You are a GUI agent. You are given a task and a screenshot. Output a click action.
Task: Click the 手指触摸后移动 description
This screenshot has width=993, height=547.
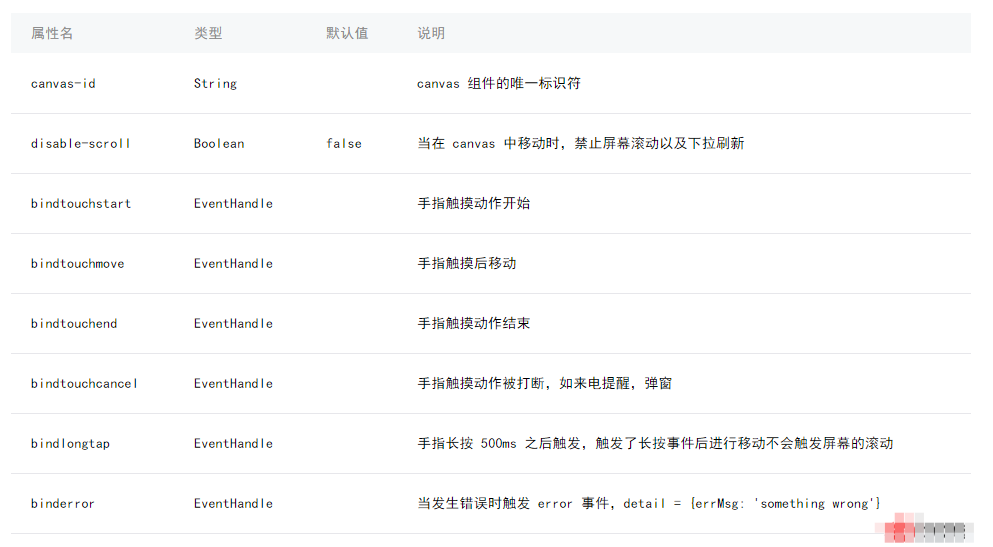coord(467,263)
